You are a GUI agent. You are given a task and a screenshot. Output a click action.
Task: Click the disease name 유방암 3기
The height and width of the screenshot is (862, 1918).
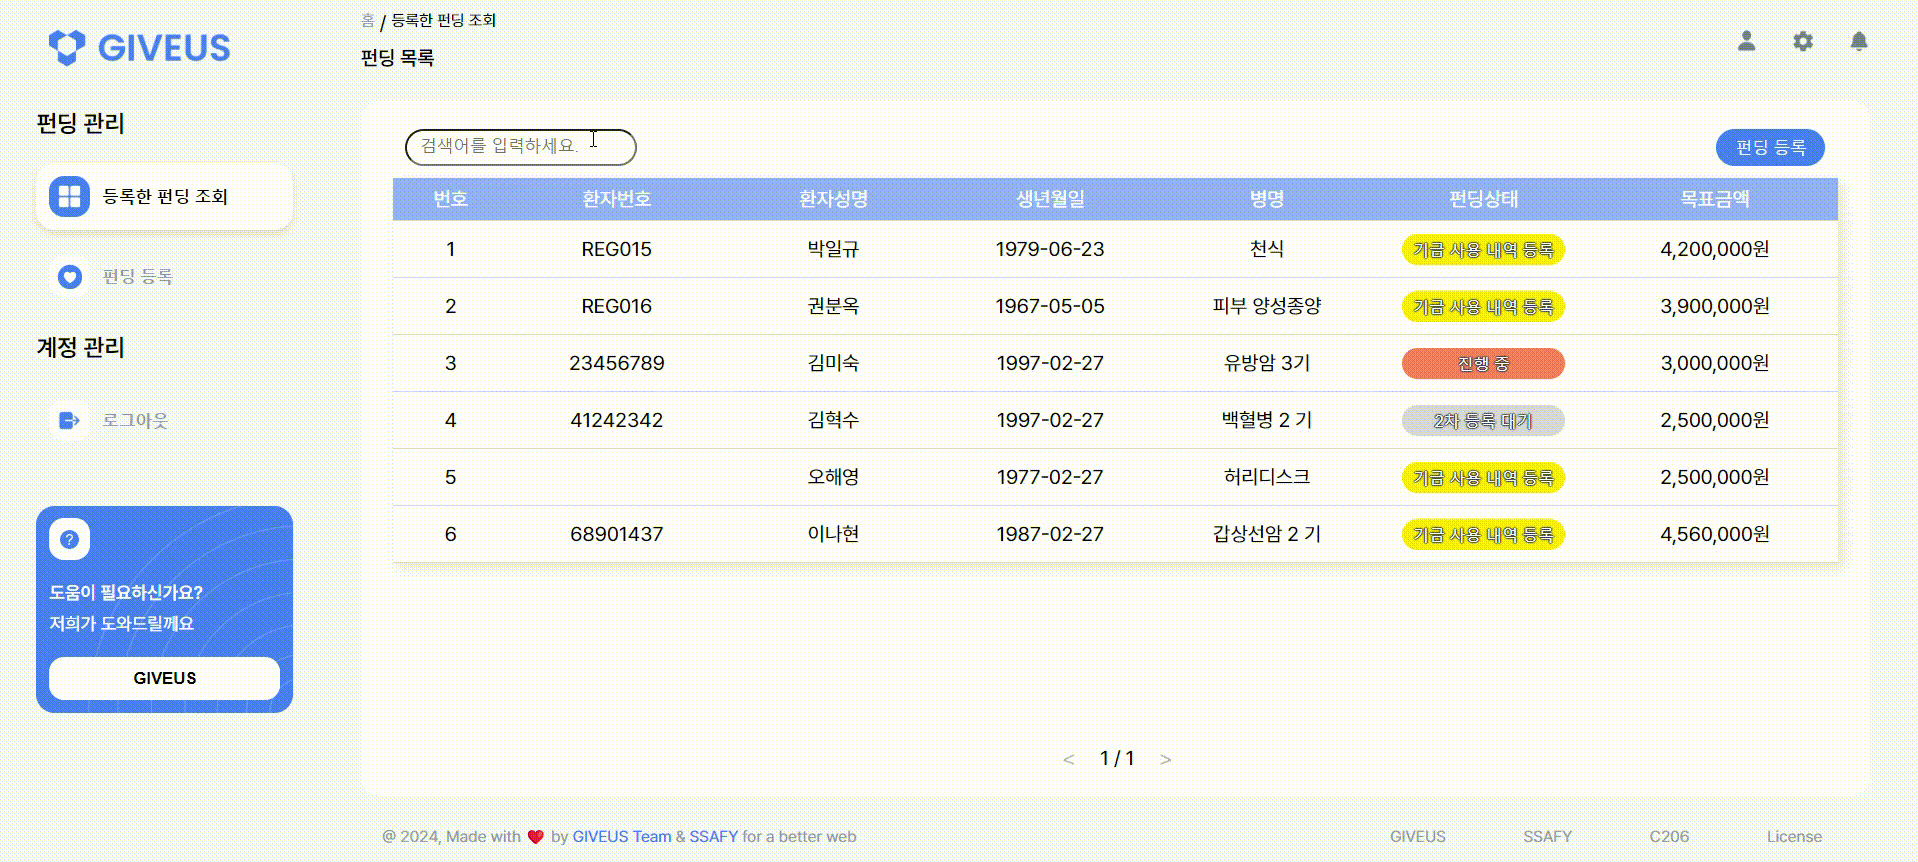tap(1266, 363)
